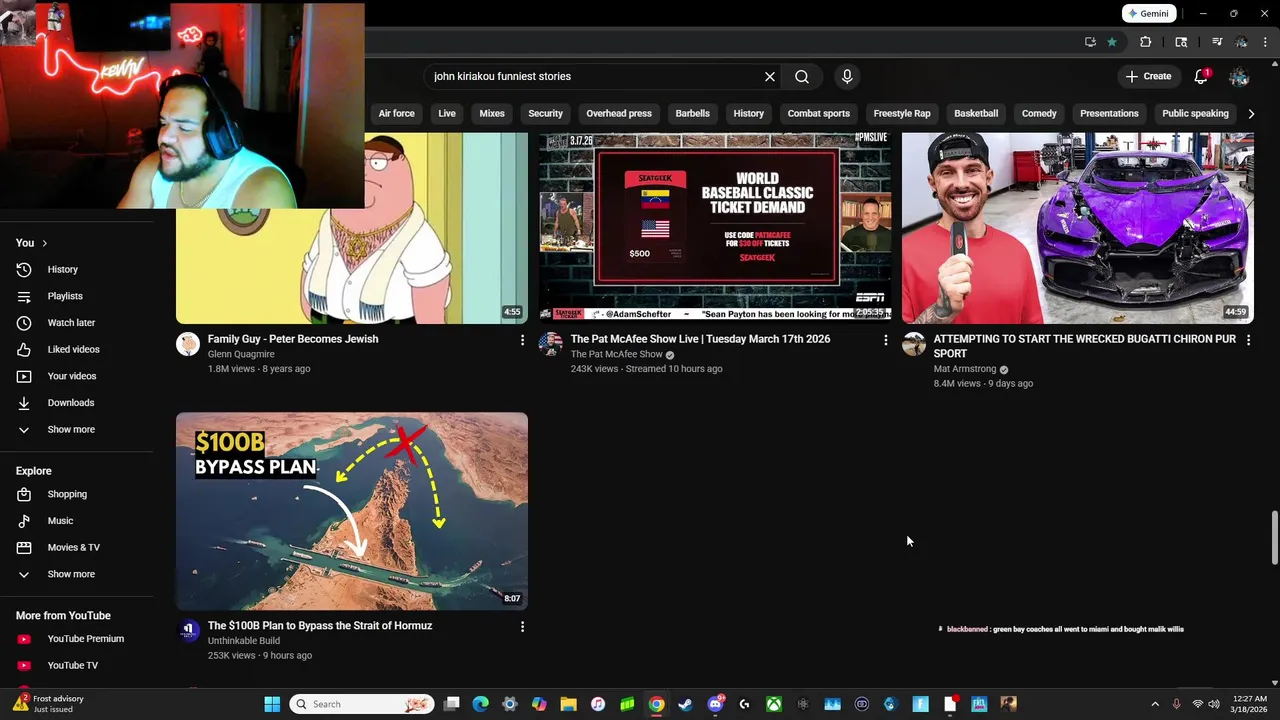Select the Combat sports filter chip
Image resolution: width=1280 pixels, height=720 pixels.
[x=818, y=114]
